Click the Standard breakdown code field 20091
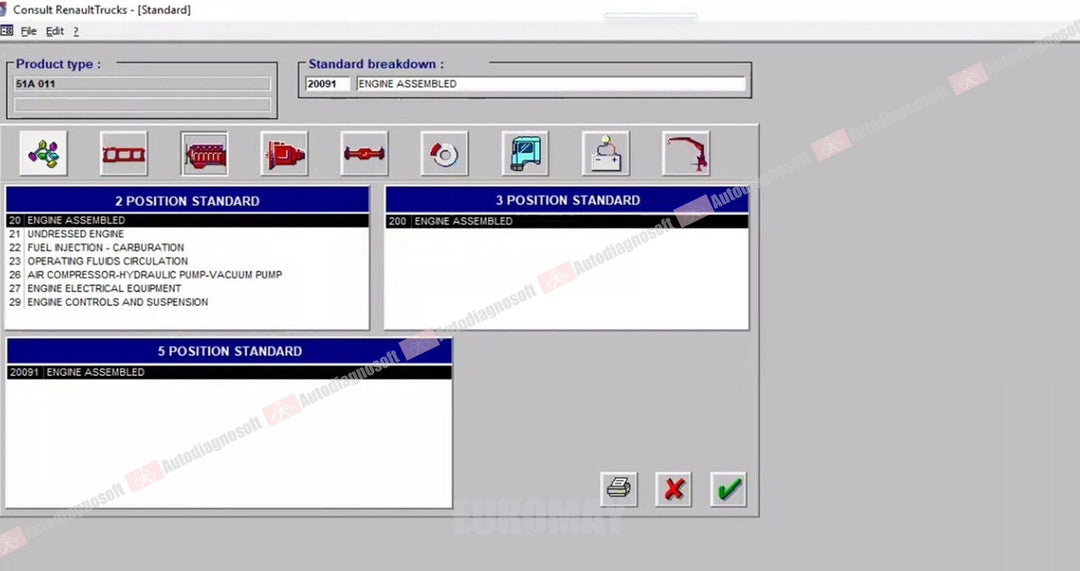The height and width of the screenshot is (571, 1080). [x=328, y=84]
